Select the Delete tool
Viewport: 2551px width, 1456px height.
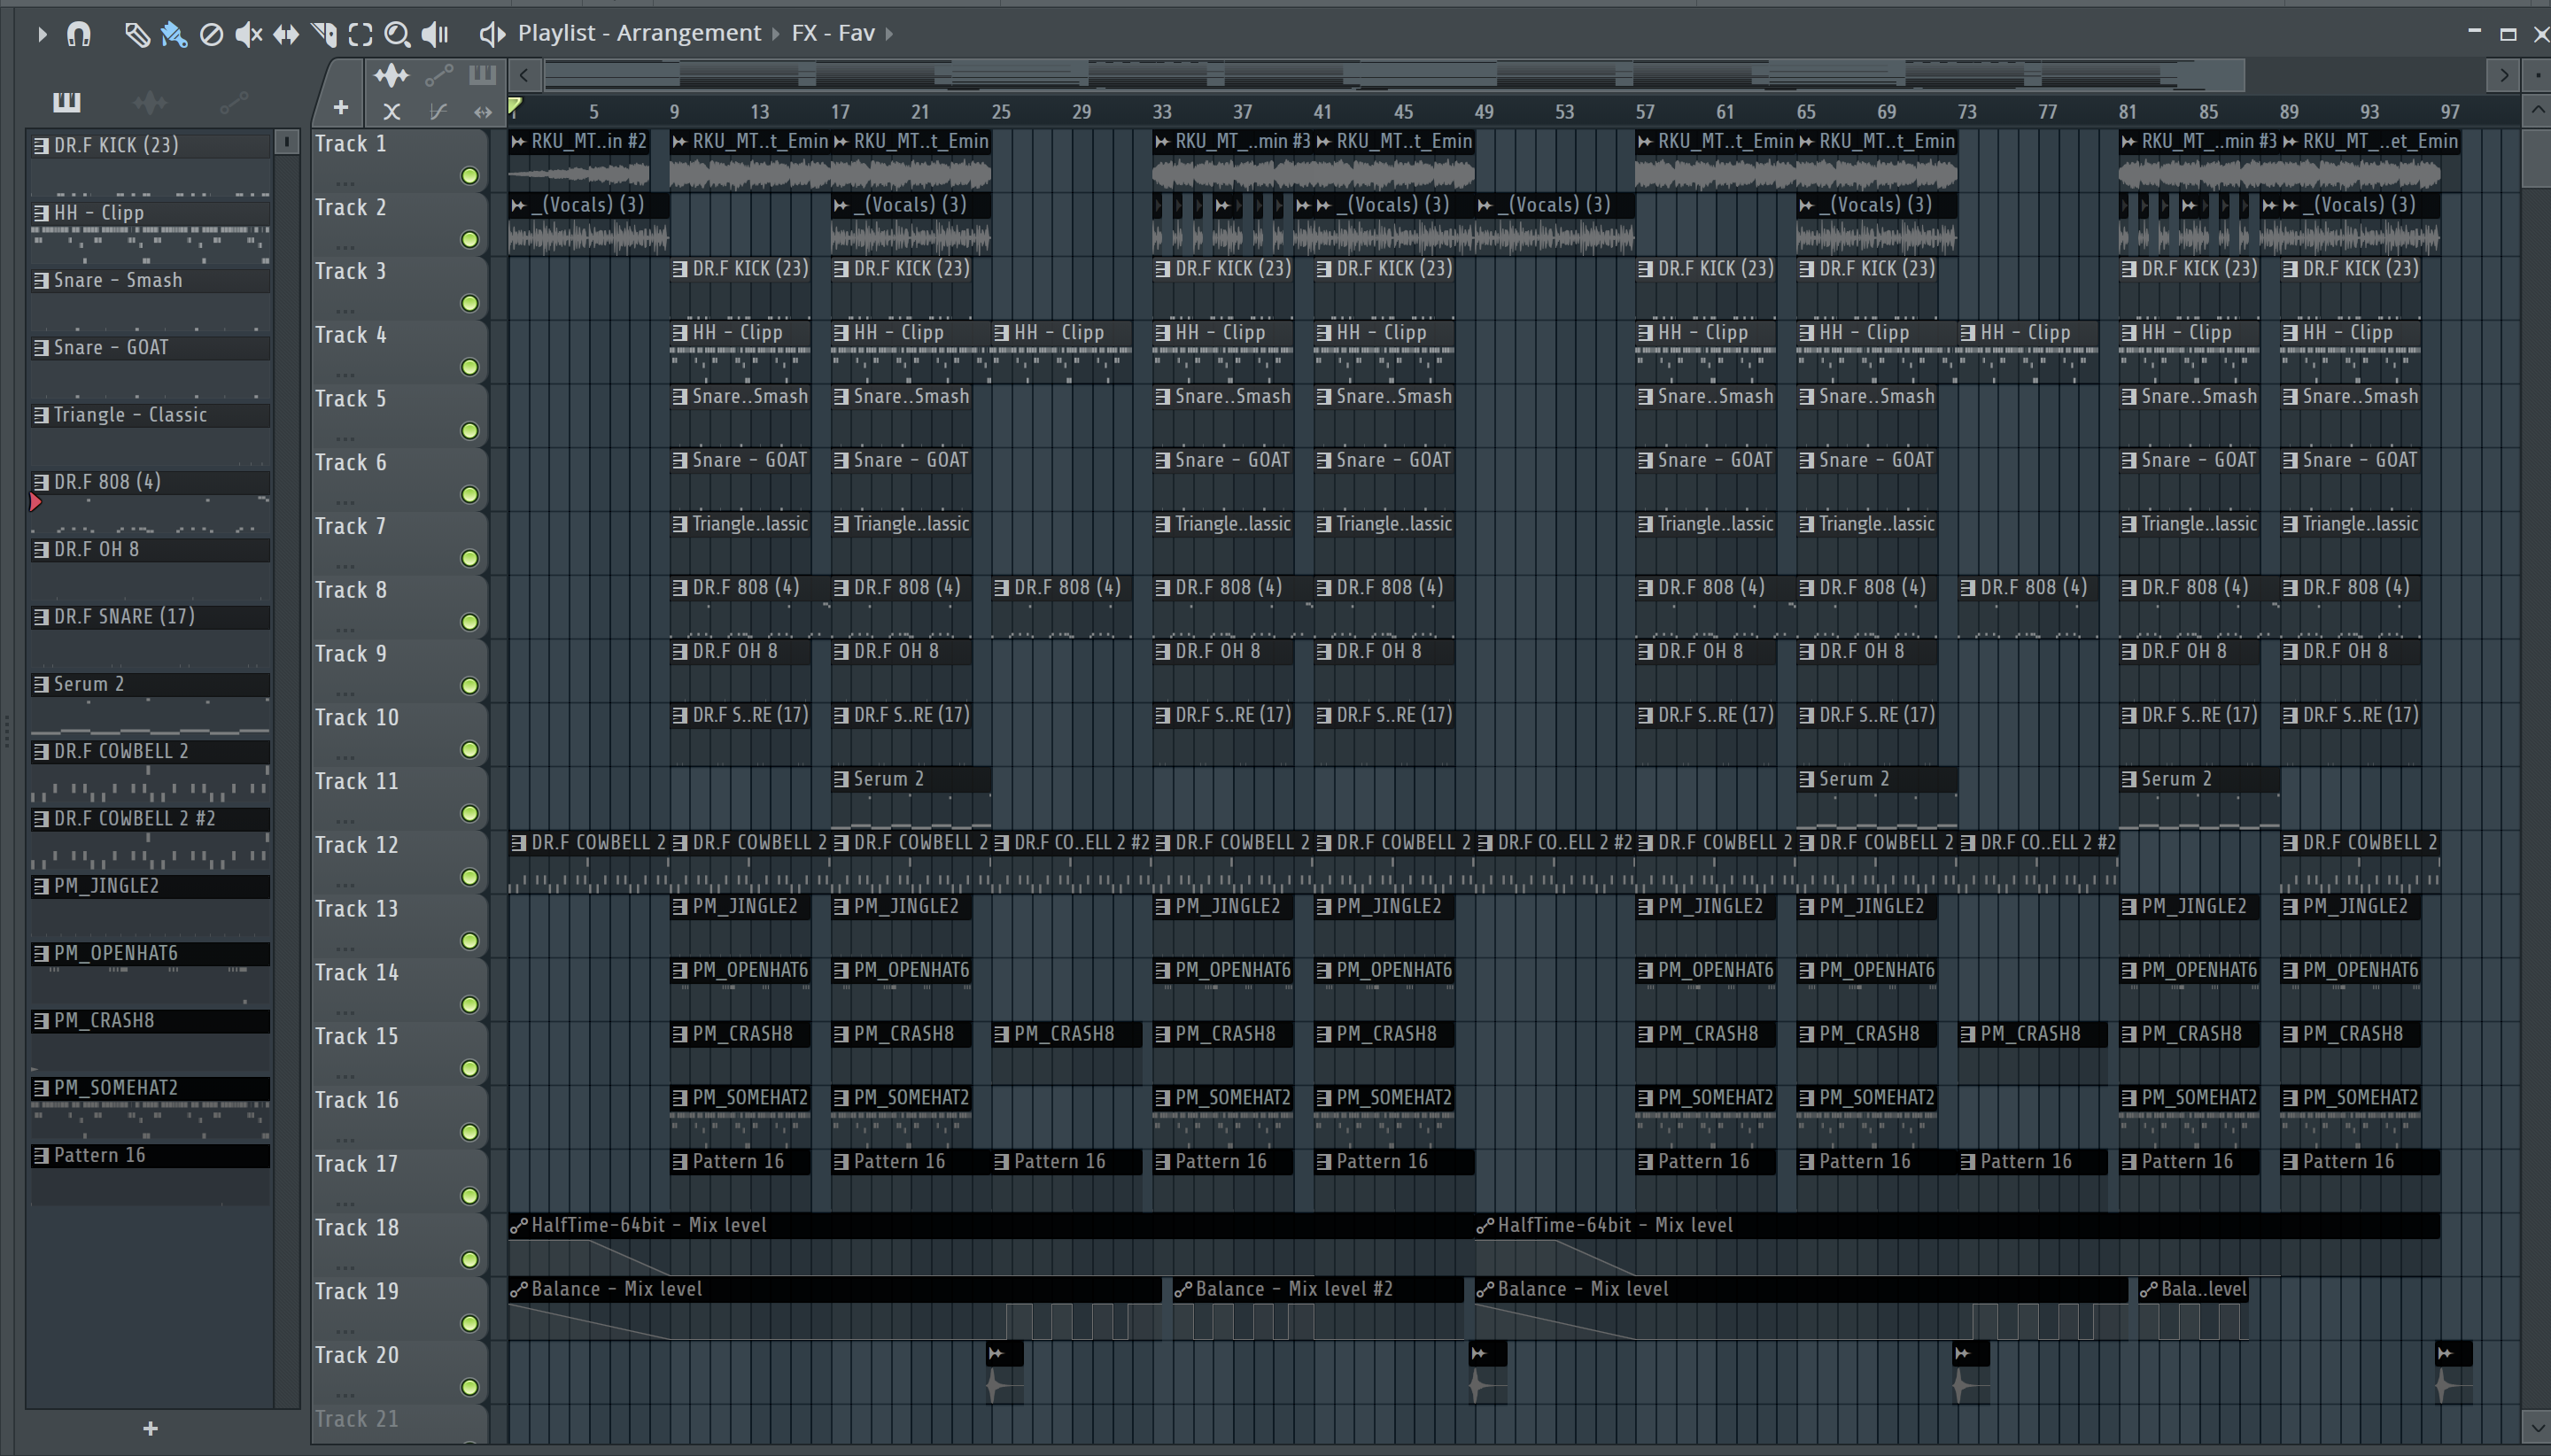pyautogui.click(x=211, y=35)
